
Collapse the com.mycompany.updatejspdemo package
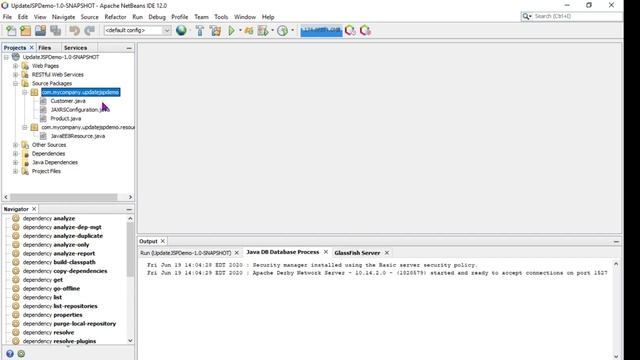25,92
